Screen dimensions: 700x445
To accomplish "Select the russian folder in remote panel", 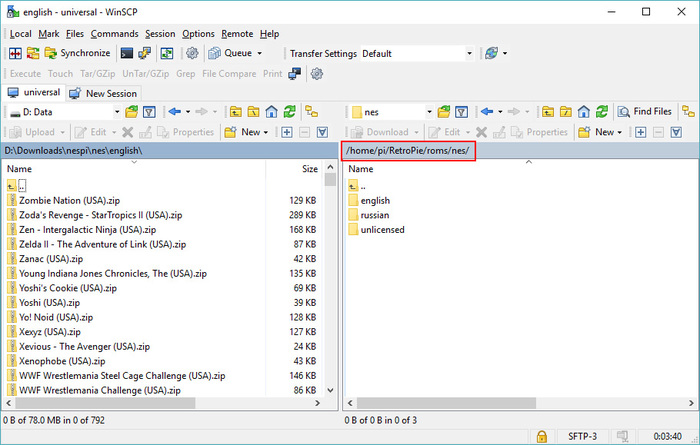I will [375, 214].
